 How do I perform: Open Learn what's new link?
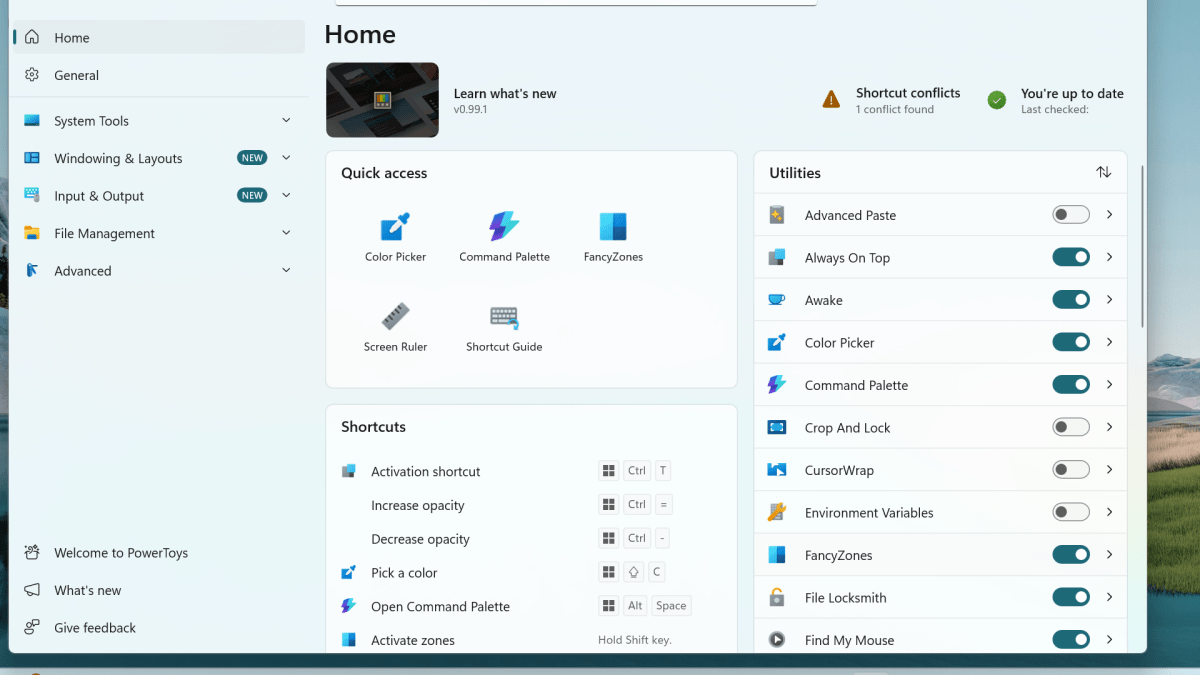(x=505, y=93)
